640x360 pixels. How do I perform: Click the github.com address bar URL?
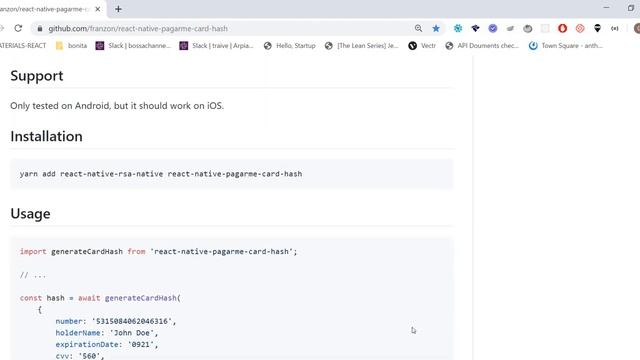pyautogui.click(x=138, y=29)
